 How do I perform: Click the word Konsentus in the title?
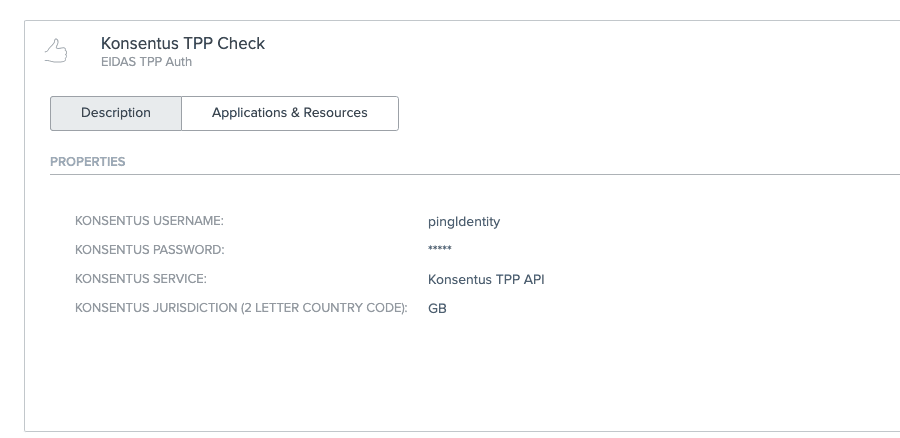pos(139,44)
